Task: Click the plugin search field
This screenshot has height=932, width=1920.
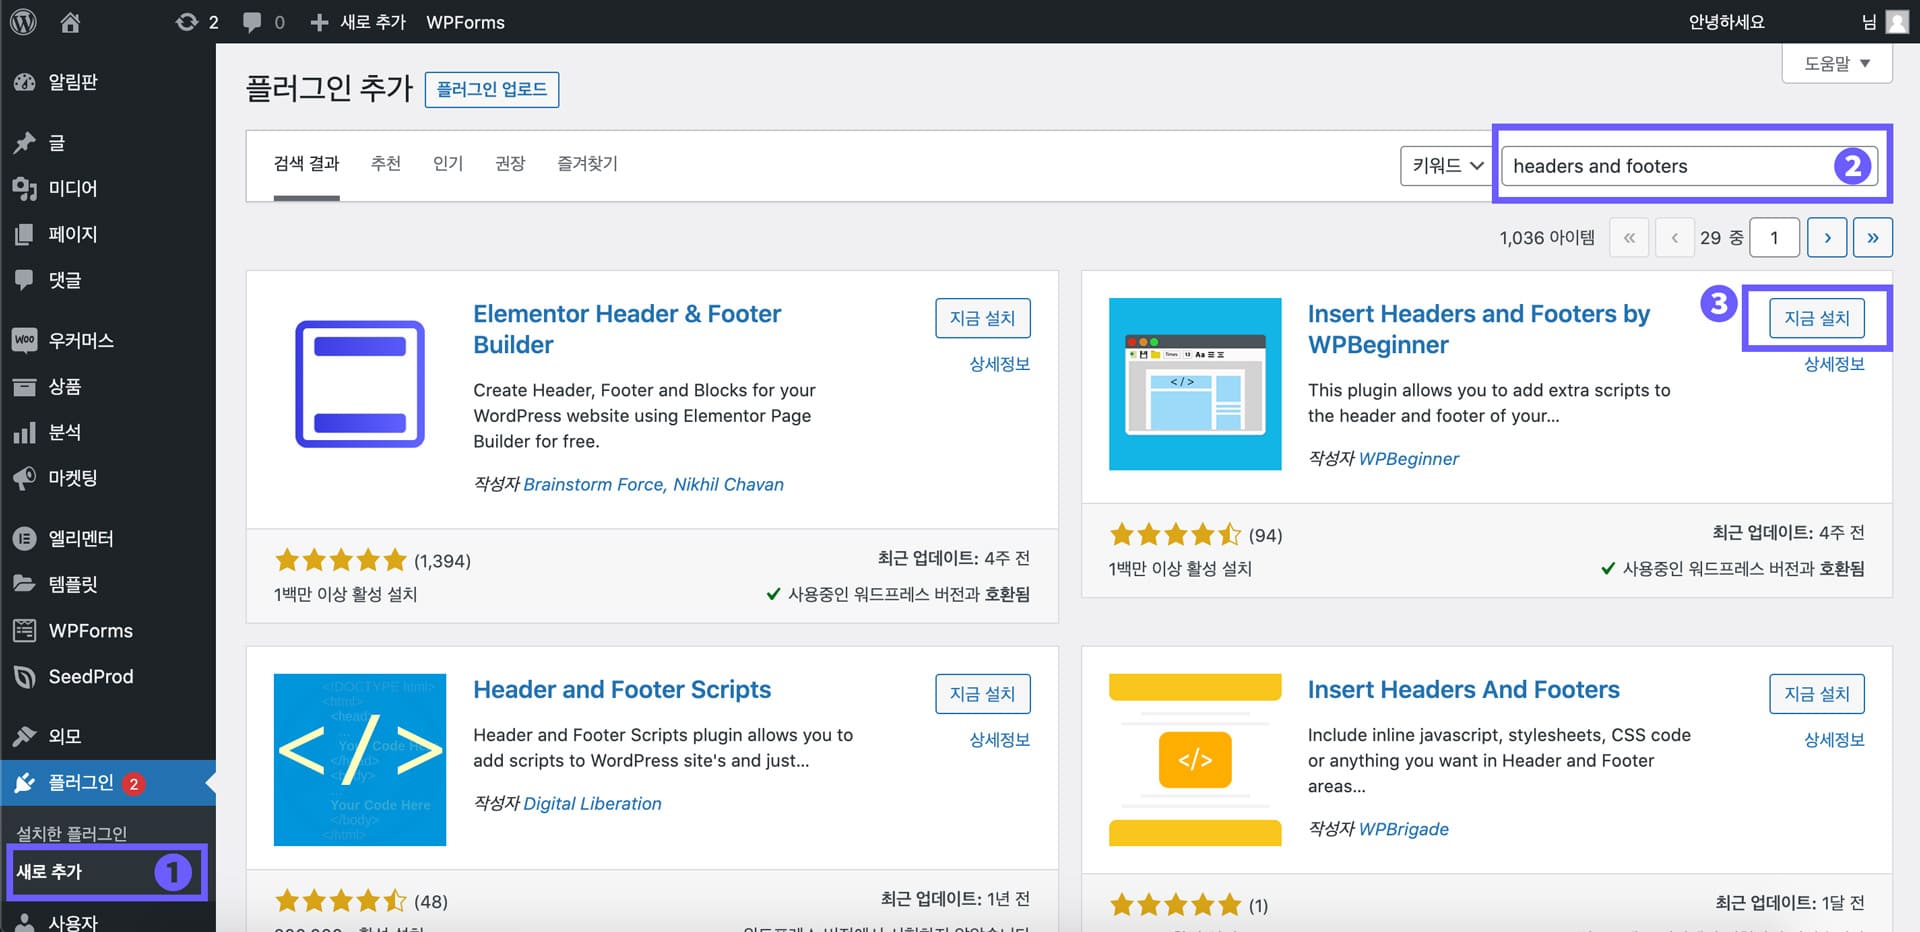Action: coord(1689,166)
